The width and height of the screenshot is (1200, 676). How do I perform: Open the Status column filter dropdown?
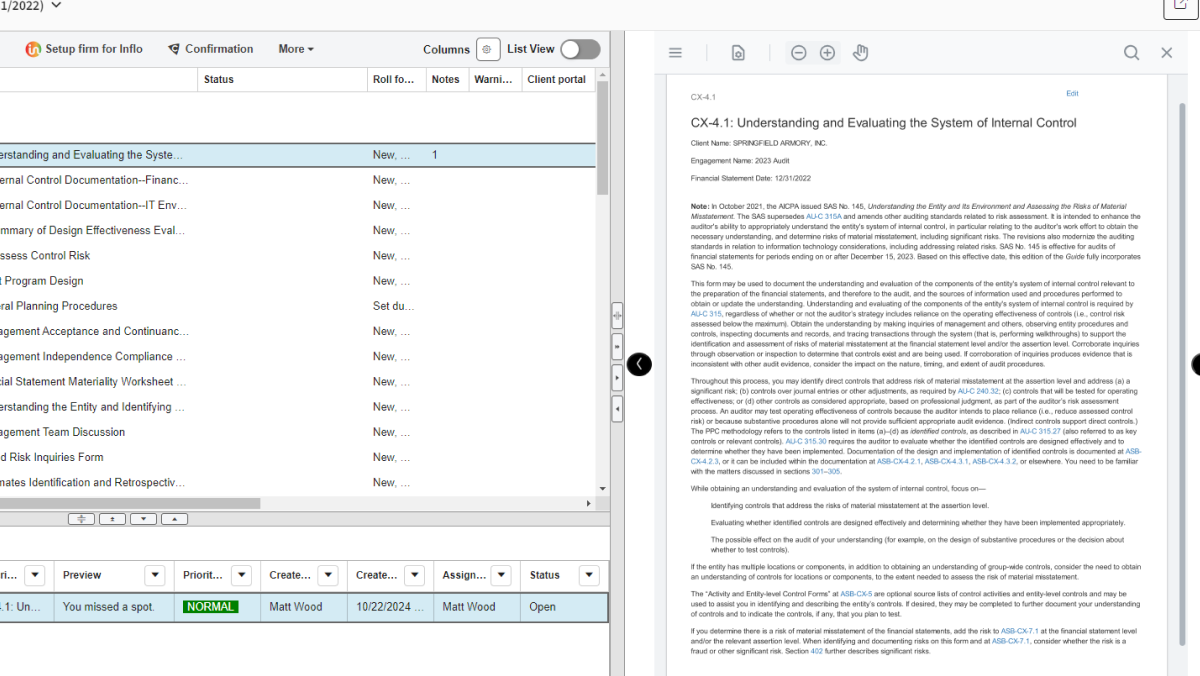(x=588, y=575)
